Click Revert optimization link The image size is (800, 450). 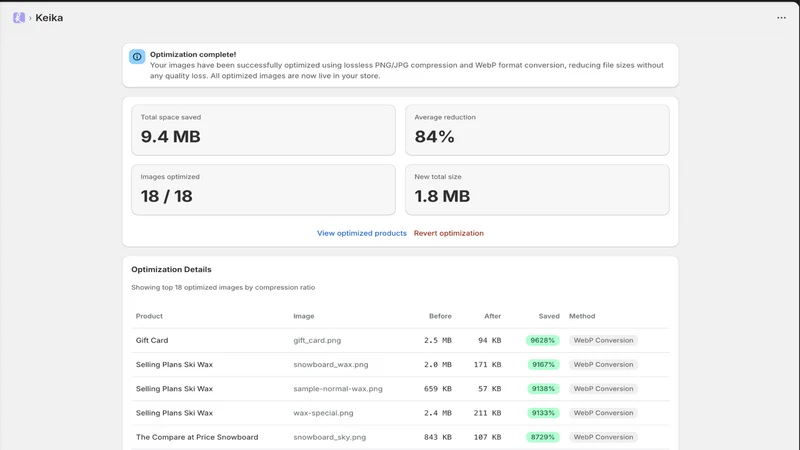(x=448, y=233)
